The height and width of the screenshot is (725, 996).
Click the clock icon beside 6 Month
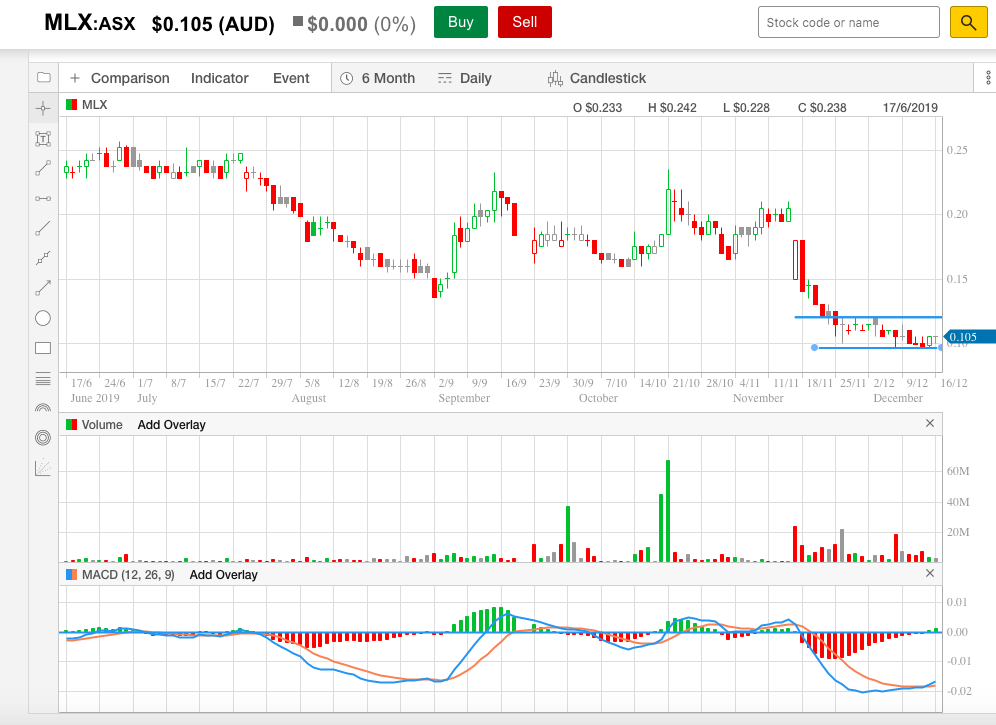click(x=347, y=78)
